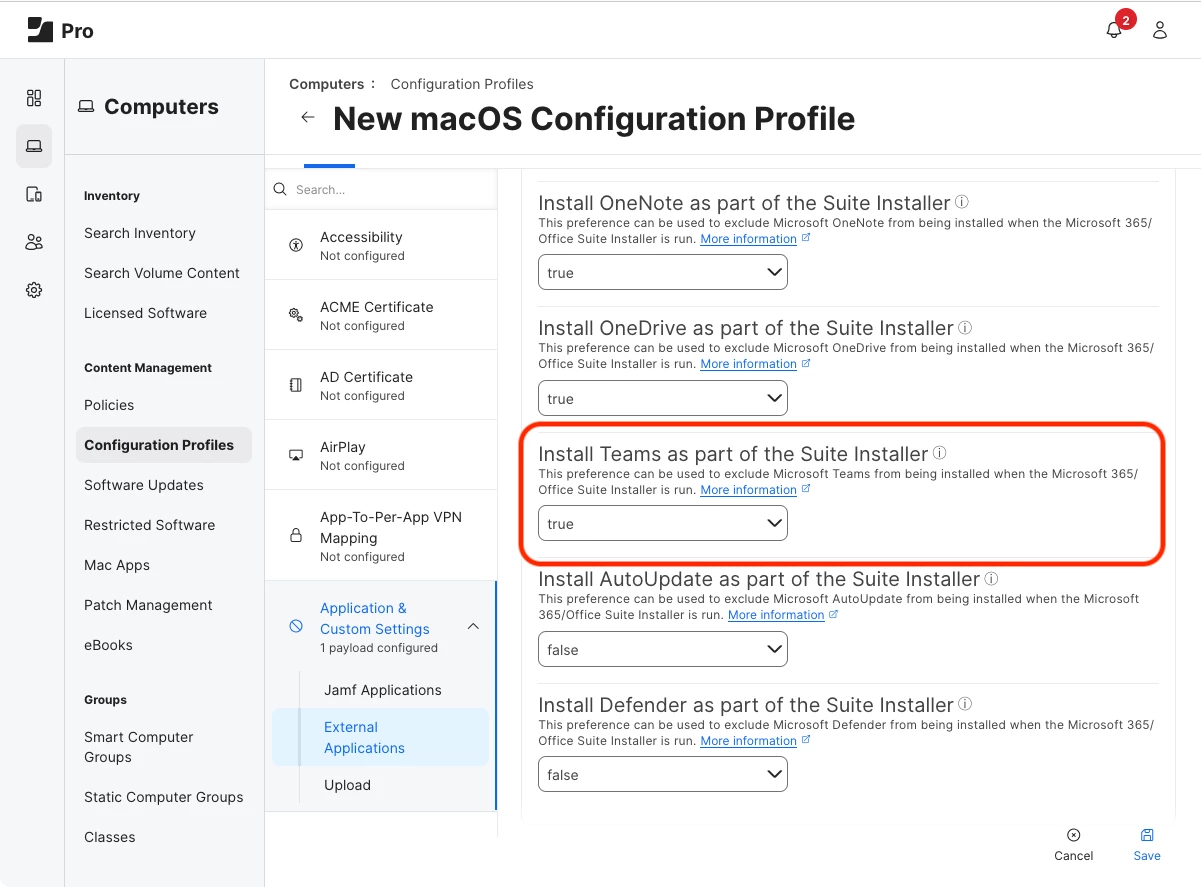Open Classes in sidebar
The width and height of the screenshot is (1201, 887).
coord(110,837)
